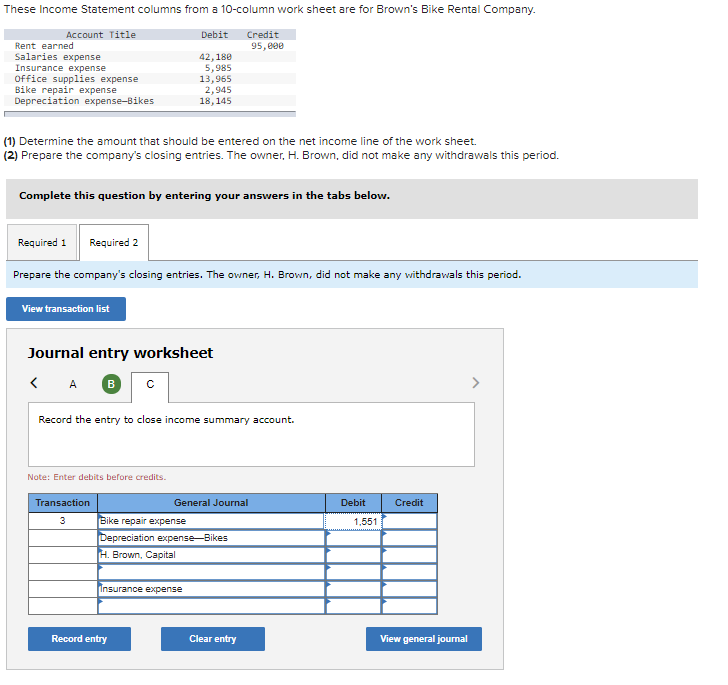The height and width of the screenshot is (685, 728).
Task: Click credit field for Depreciation expense—Bikes row
Action: pyautogui.click(x=410, y=538)
